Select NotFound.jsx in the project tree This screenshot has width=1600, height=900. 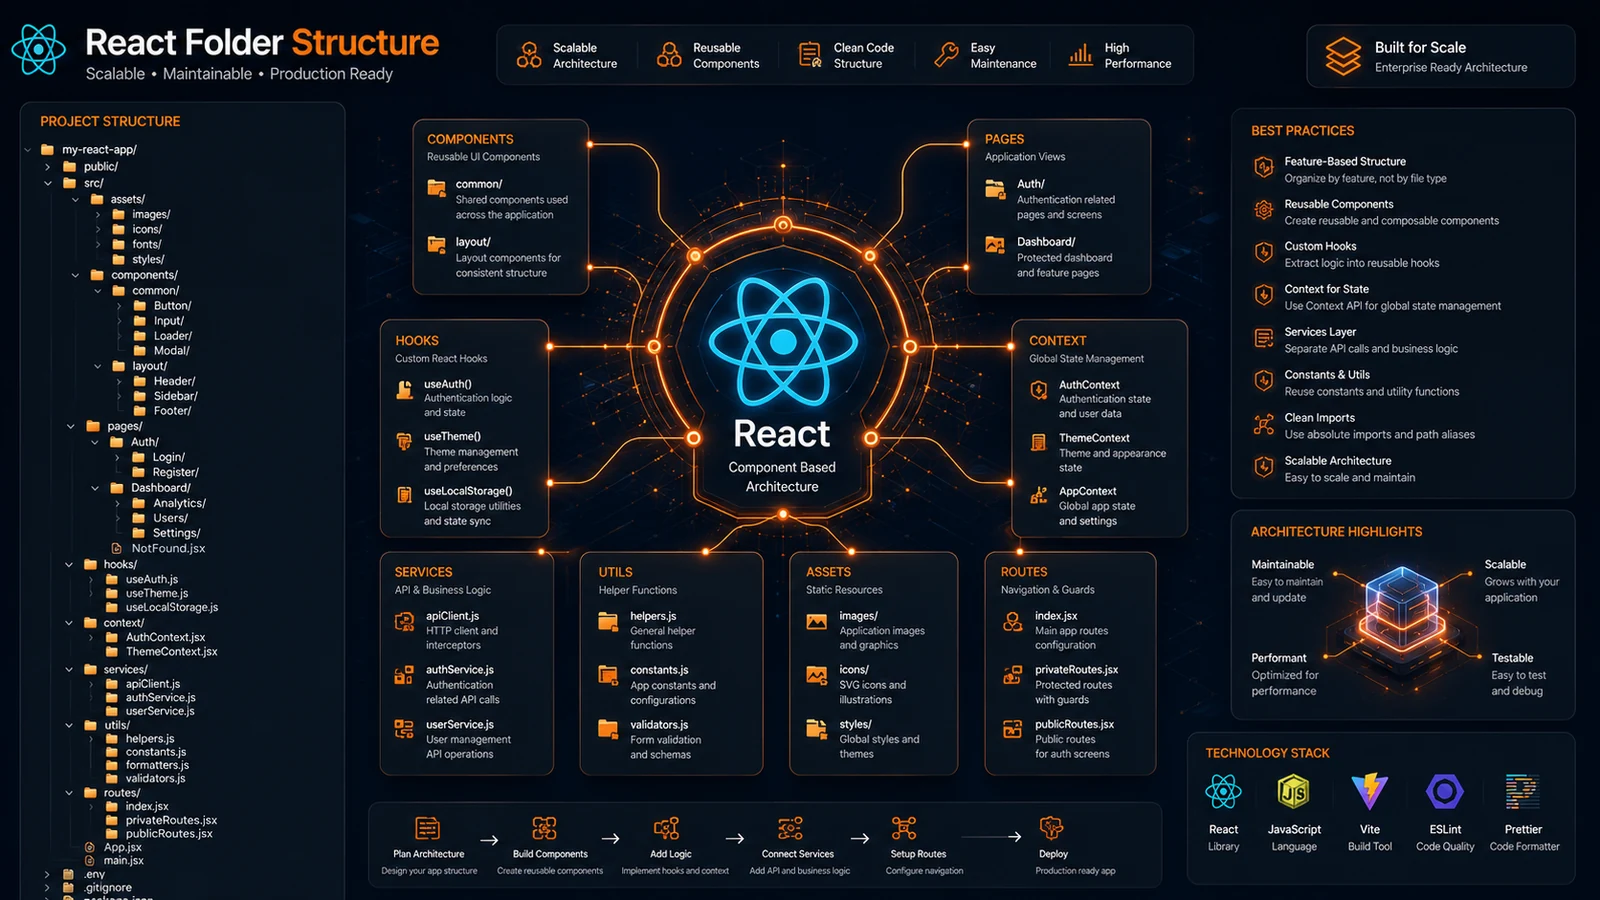pos(168,548)
